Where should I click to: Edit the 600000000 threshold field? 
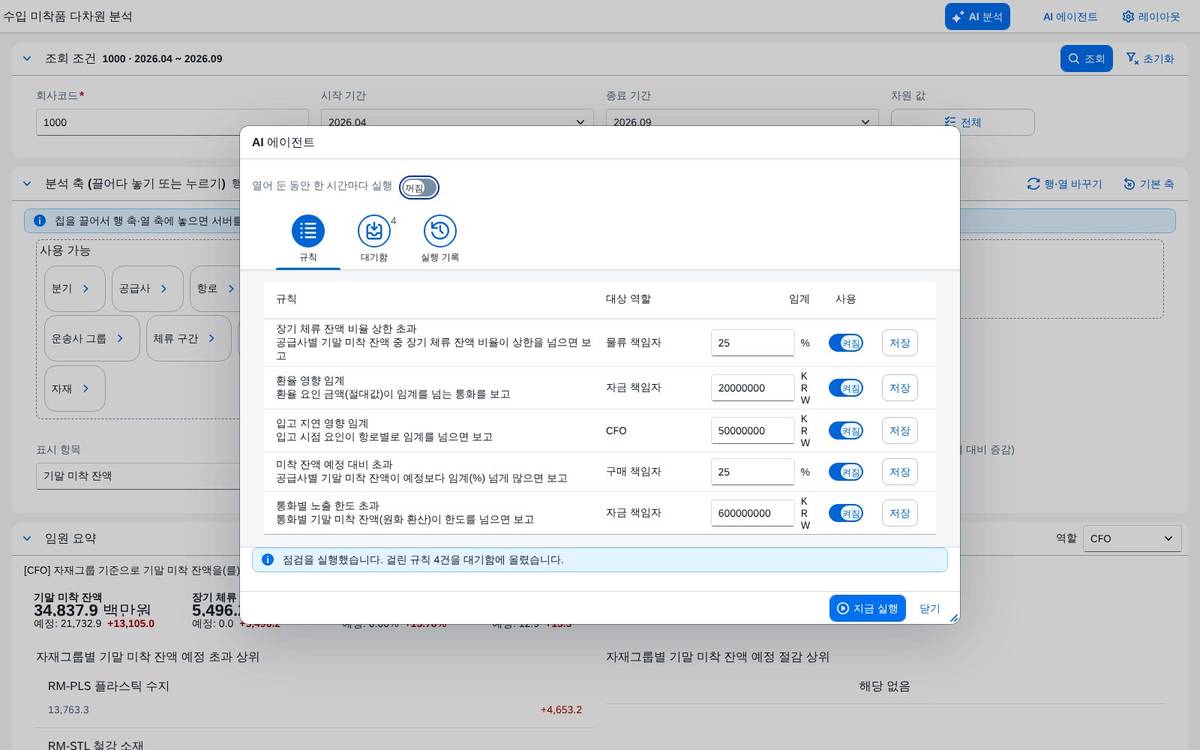point(753,513)
